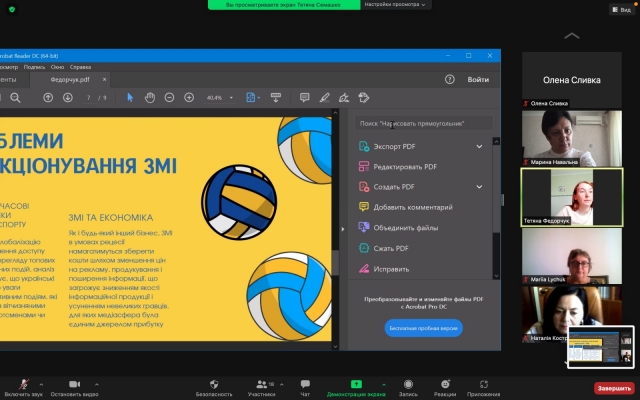Expand the Создать PDF section
The image size is (640, 400).
click(x=479, y=187)
